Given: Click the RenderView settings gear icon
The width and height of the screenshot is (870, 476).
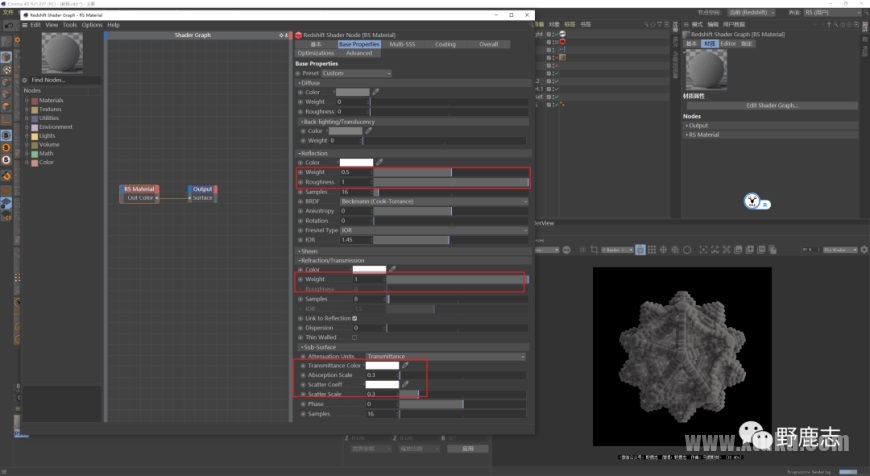Looking at the screenshot, I should pos(864,250).
